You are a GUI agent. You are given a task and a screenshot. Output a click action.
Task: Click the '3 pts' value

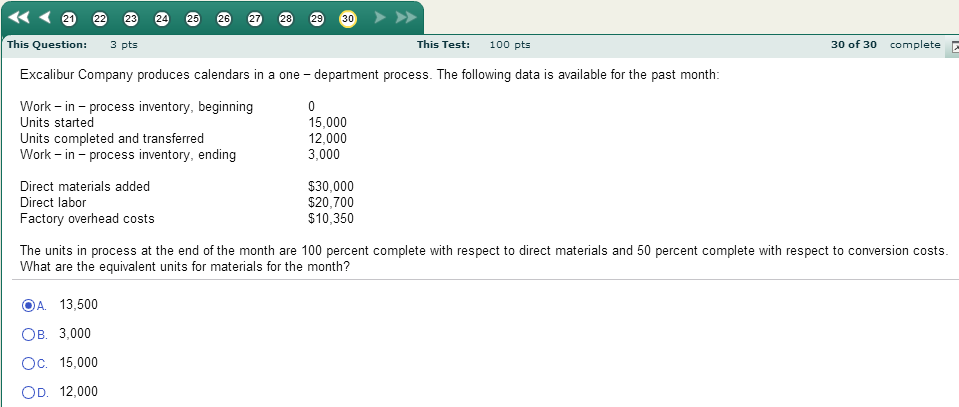tap(124, 45)
